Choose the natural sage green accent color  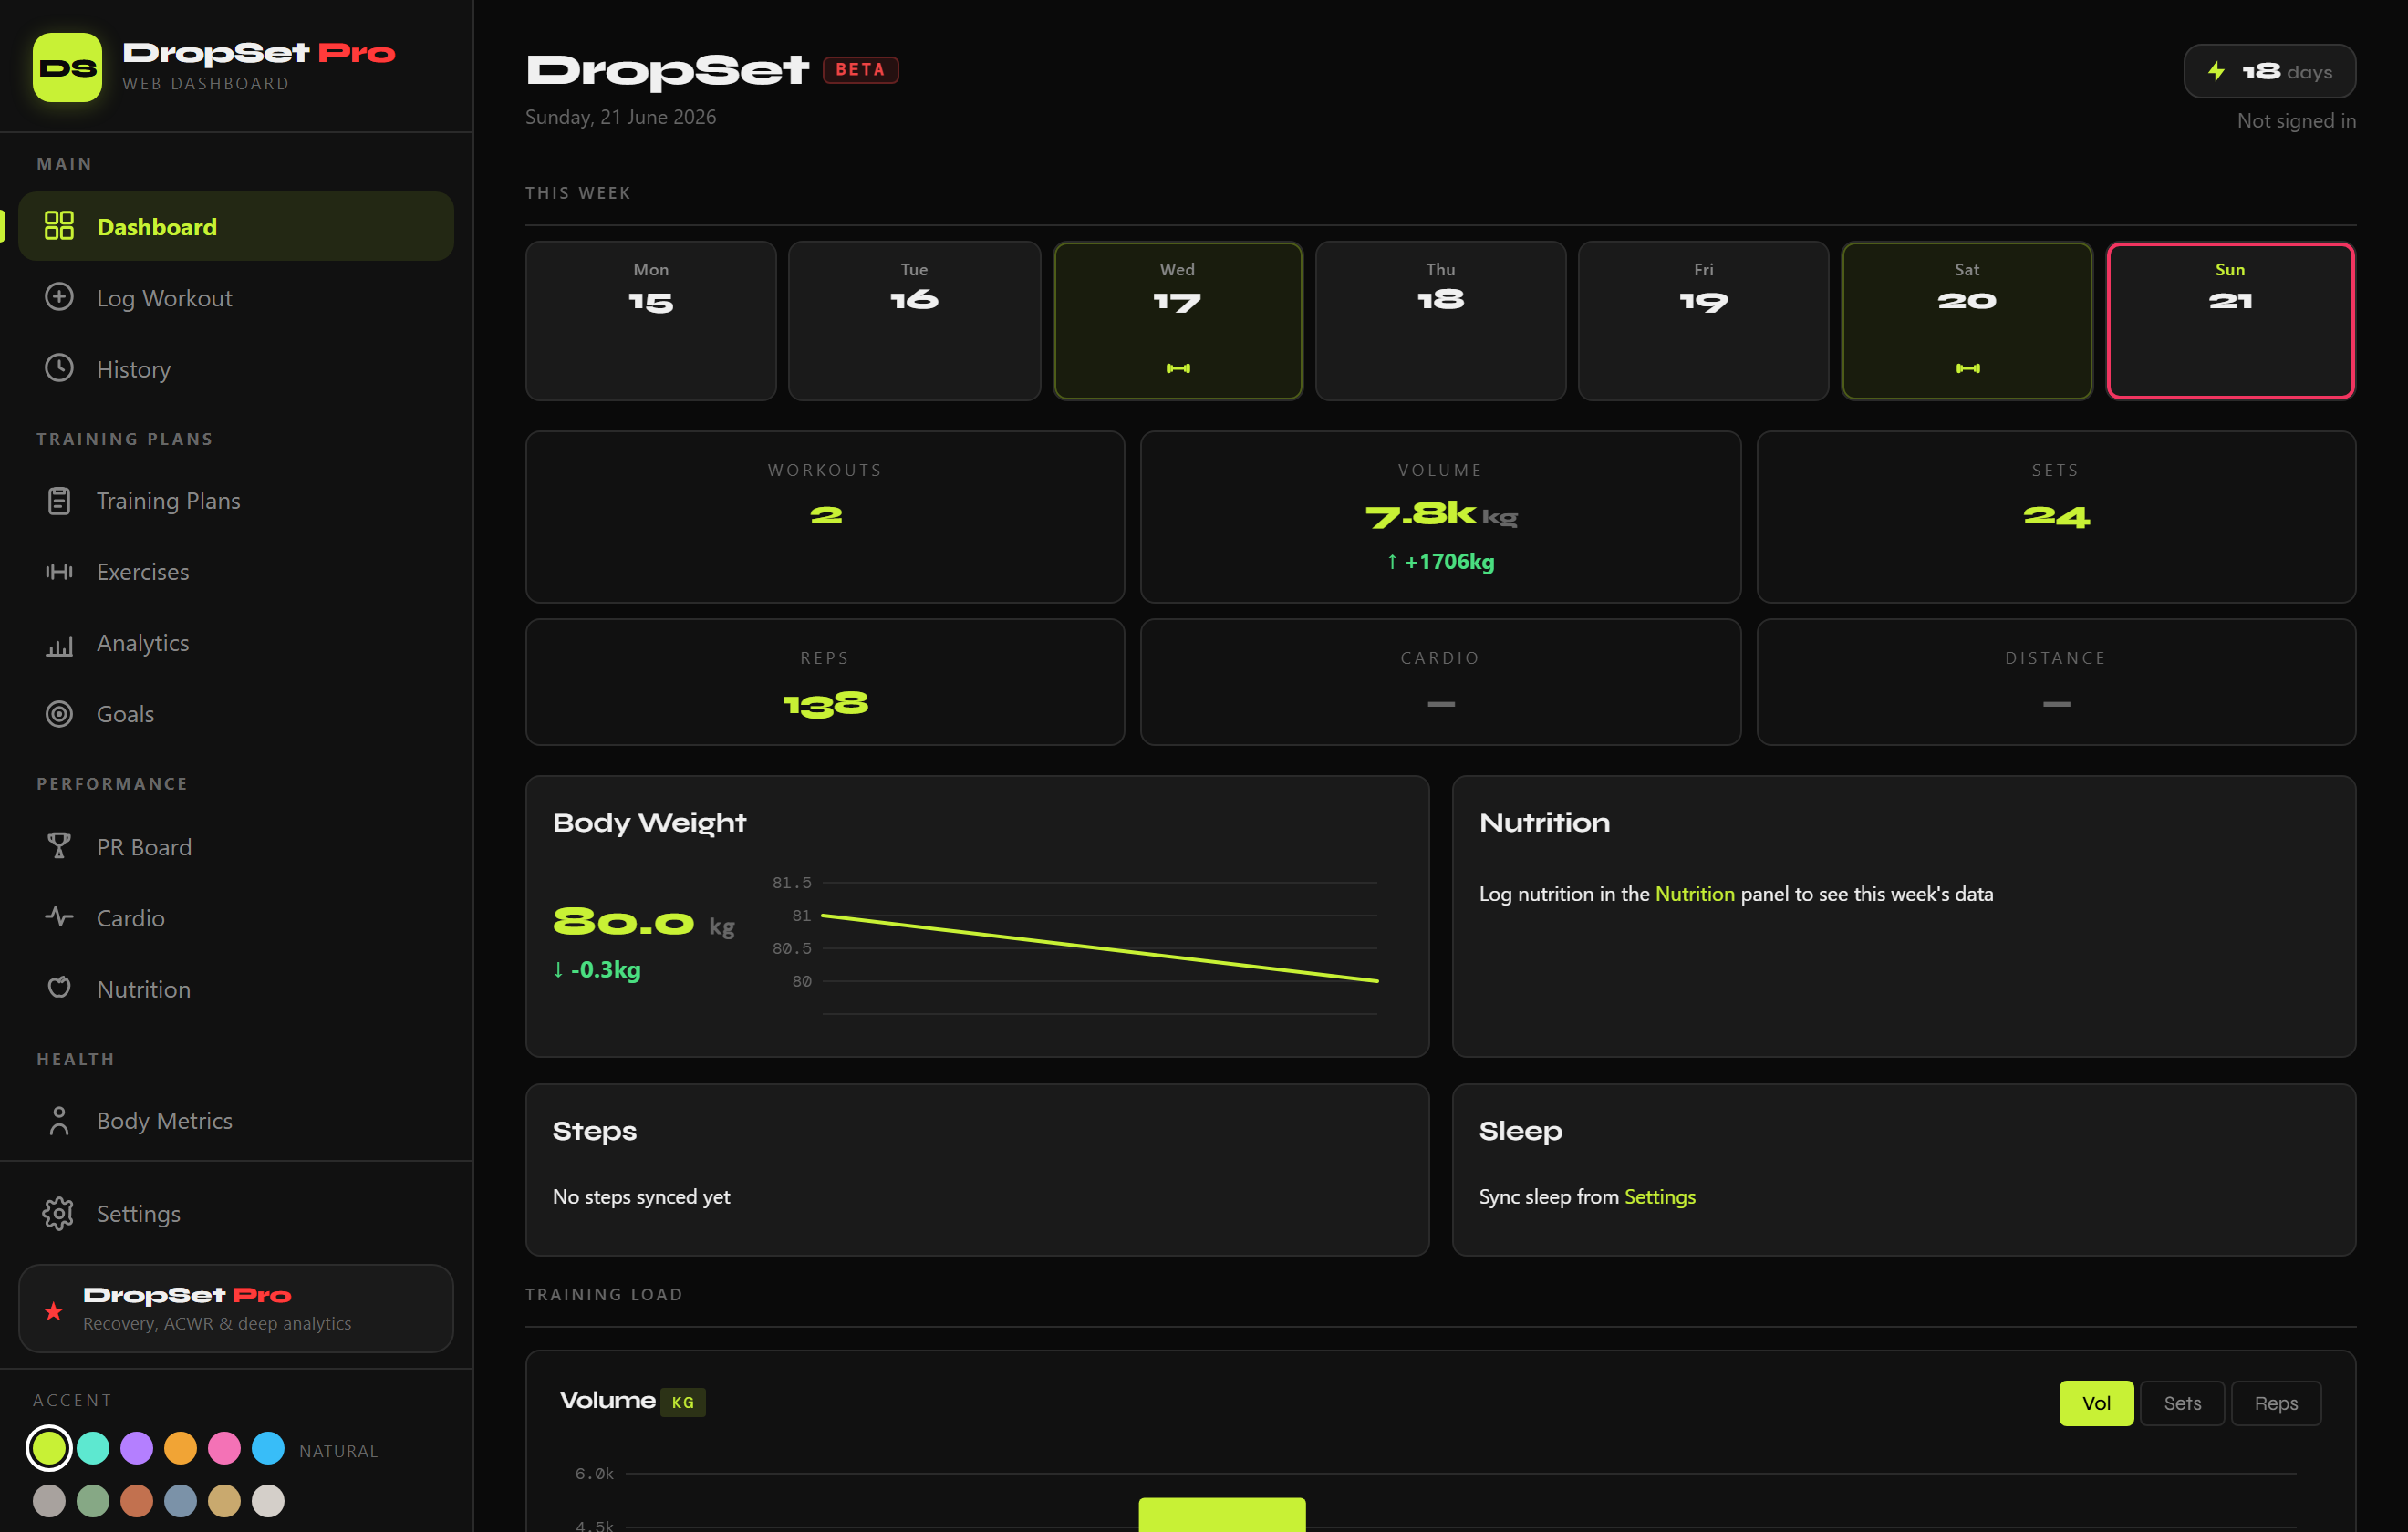click(93, 1501)
